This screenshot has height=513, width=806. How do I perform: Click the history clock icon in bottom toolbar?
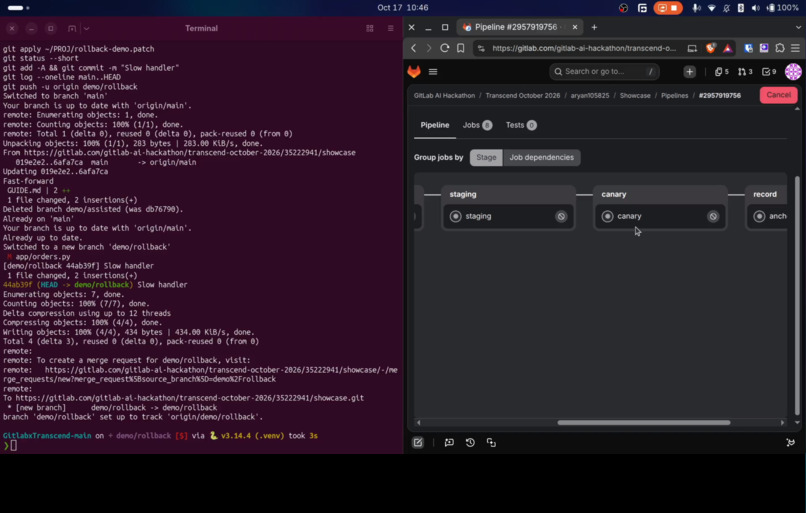tap(470, 442)
